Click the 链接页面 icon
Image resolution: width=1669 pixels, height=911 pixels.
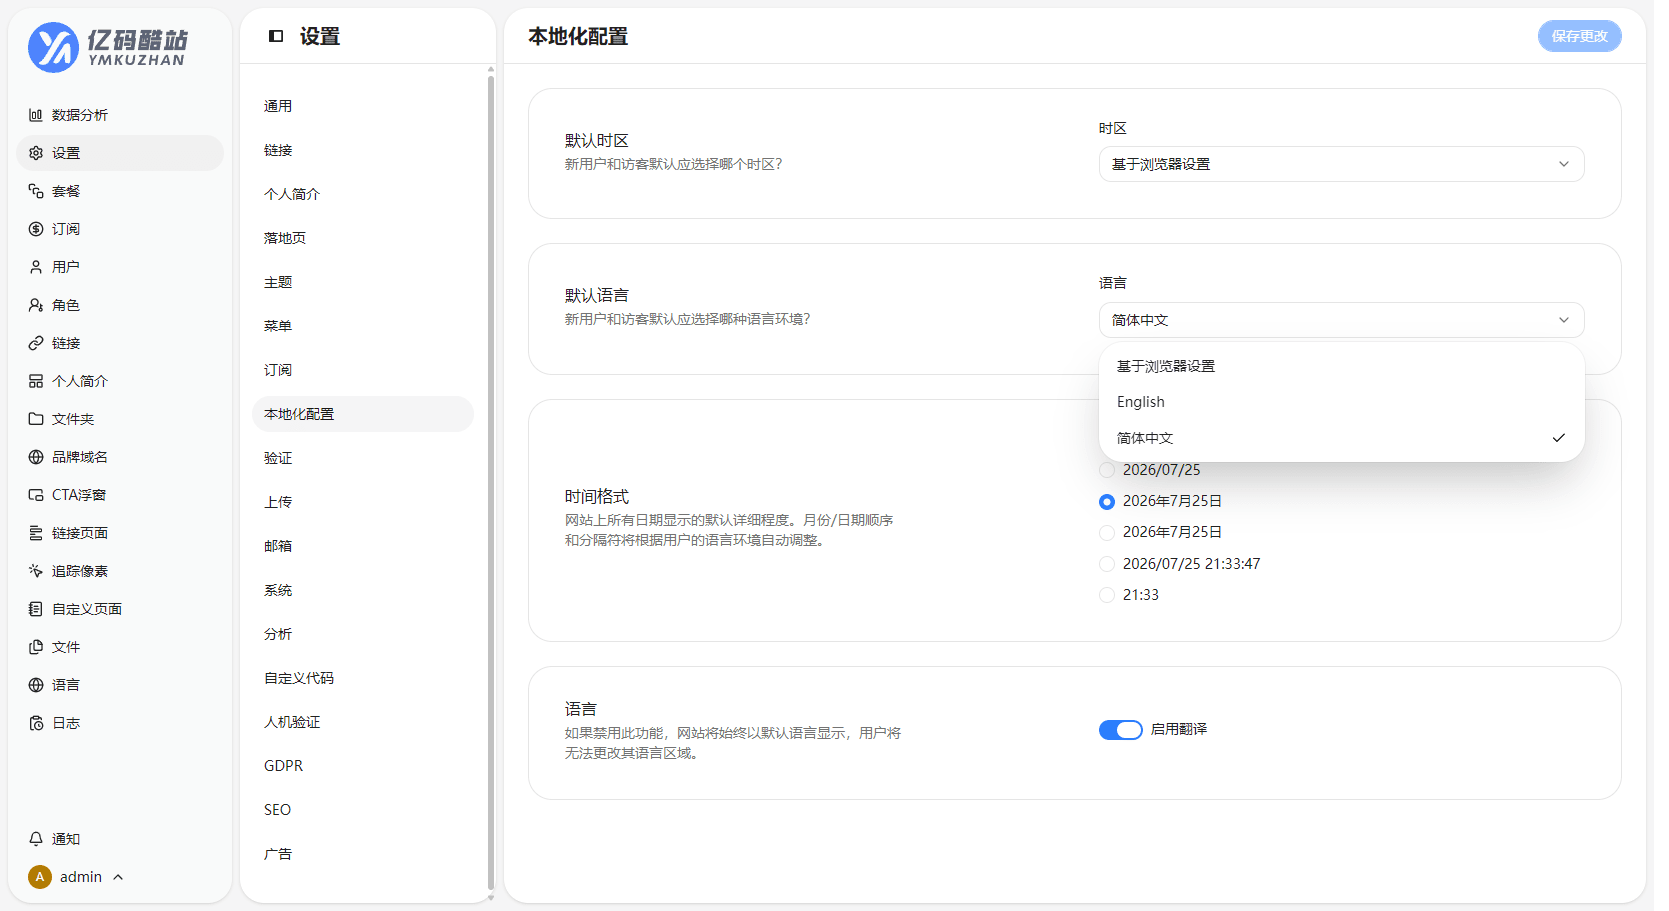[36, 533]
